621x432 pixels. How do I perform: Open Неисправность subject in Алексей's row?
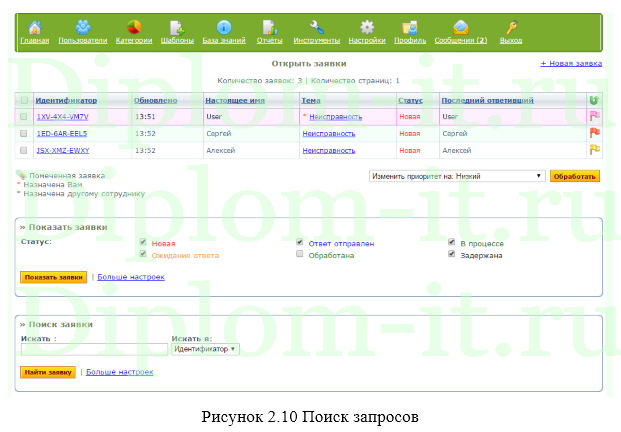(x=329, y=150)
